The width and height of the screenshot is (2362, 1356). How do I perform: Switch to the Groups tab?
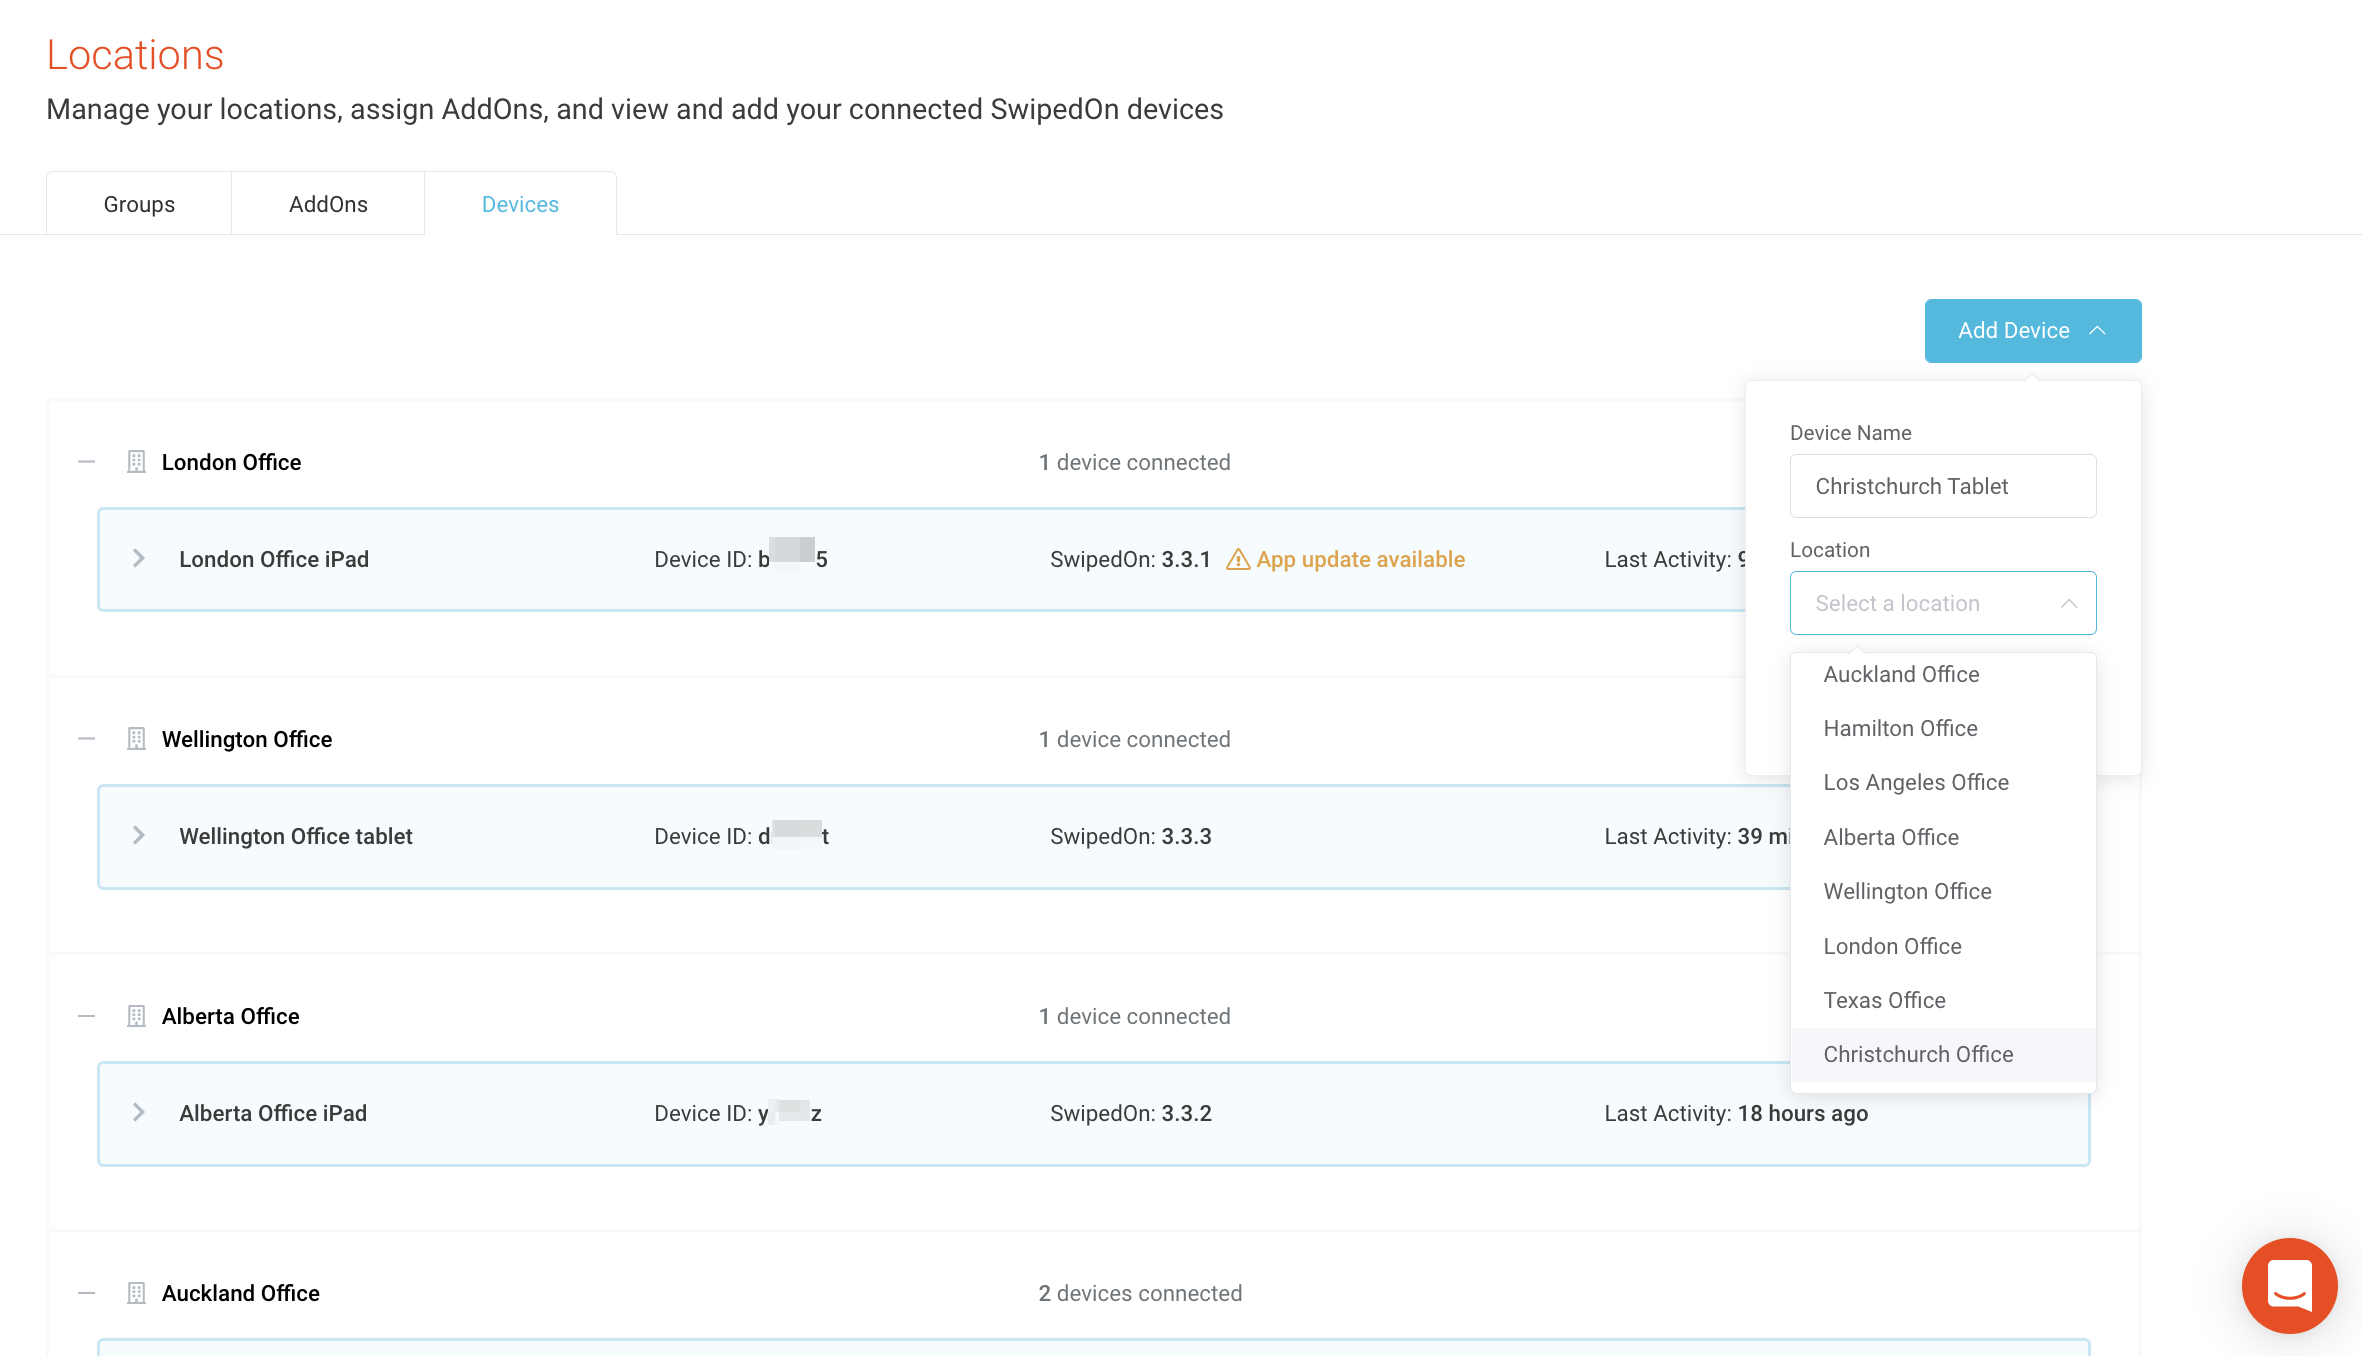click(139, 204)
